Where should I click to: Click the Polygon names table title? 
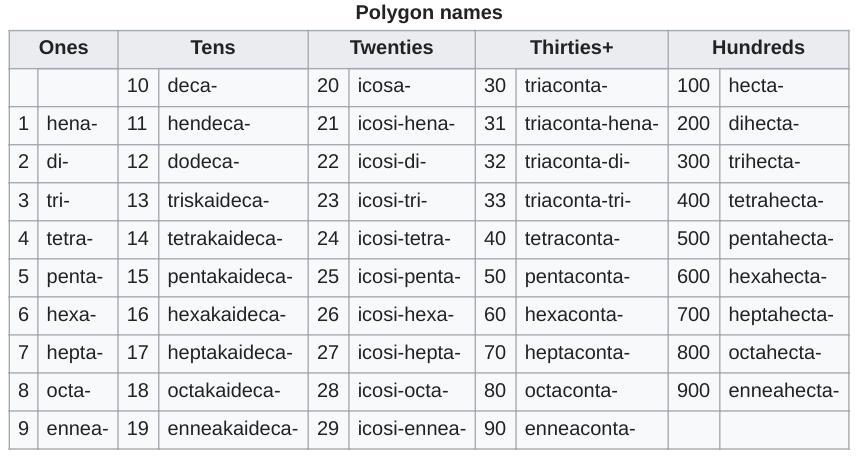[x=428, y=13]
